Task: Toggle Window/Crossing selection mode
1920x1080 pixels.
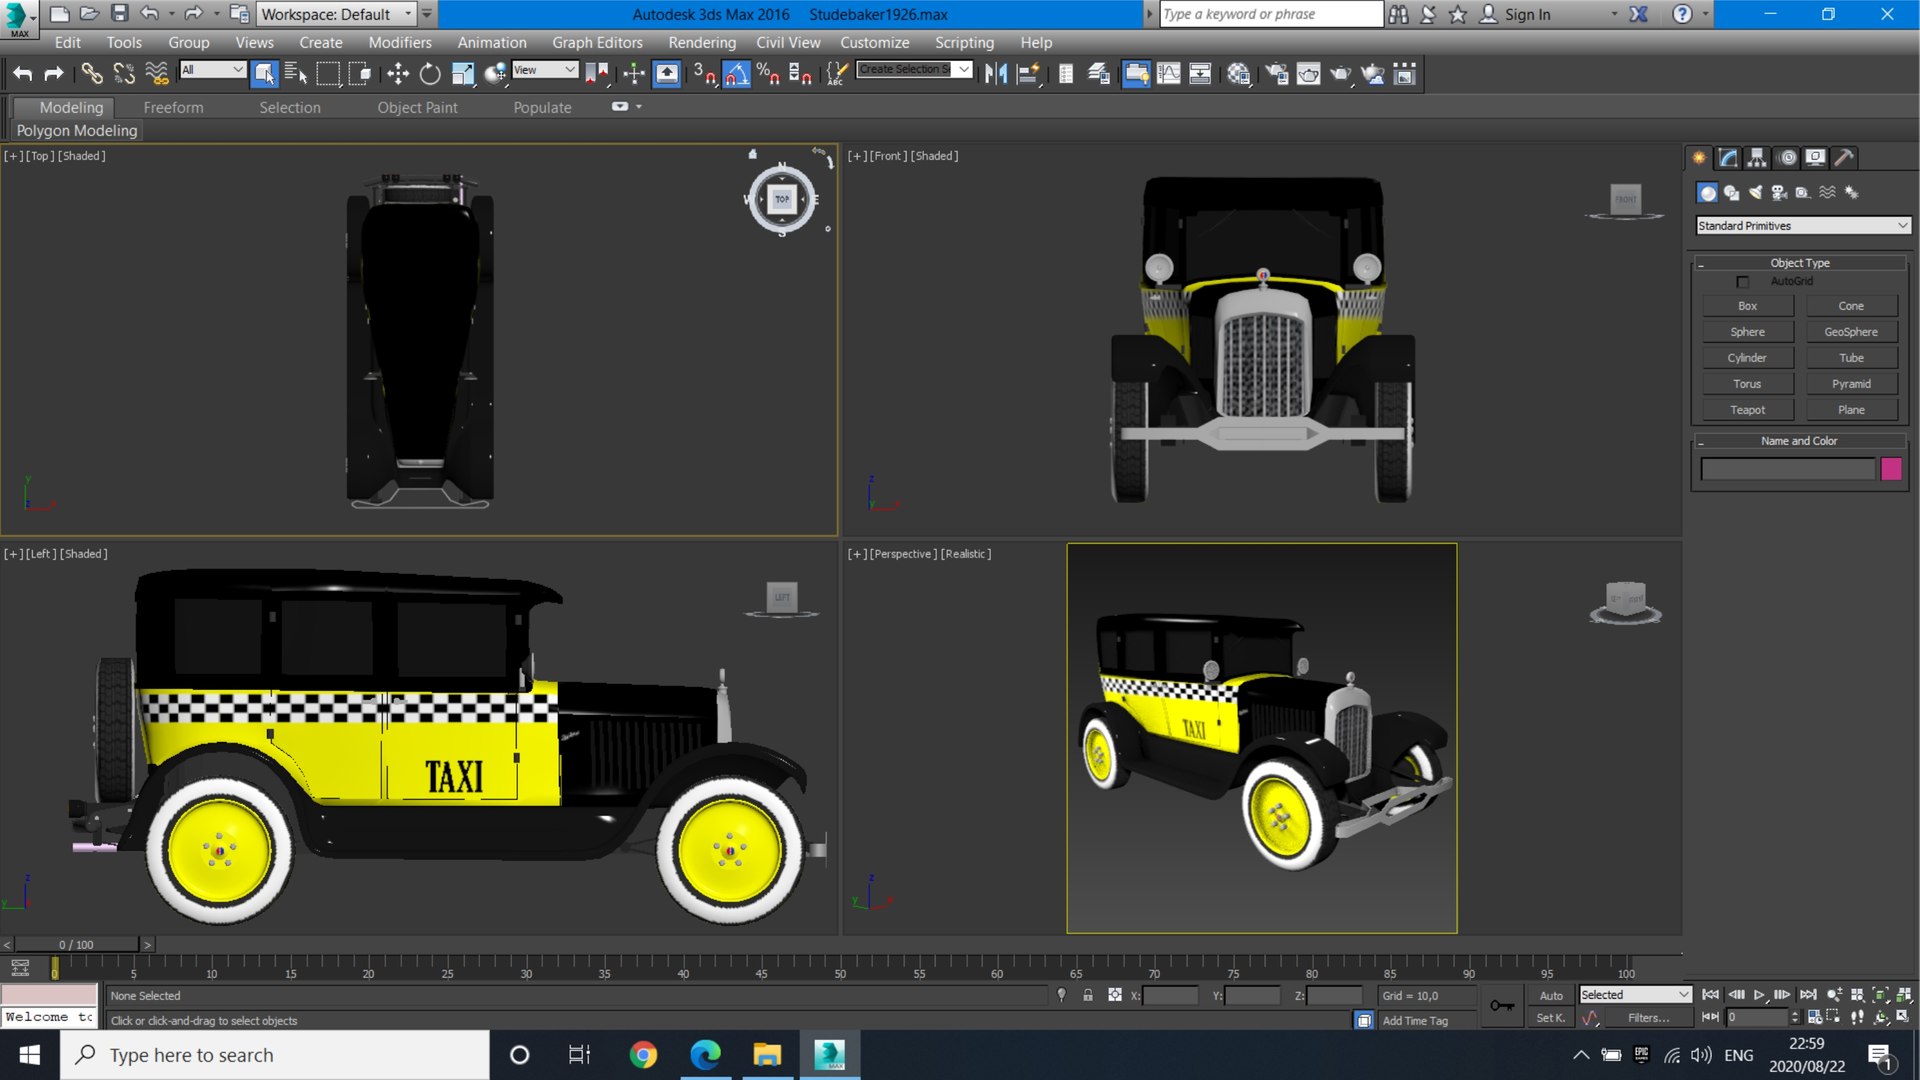Action: 362,73
